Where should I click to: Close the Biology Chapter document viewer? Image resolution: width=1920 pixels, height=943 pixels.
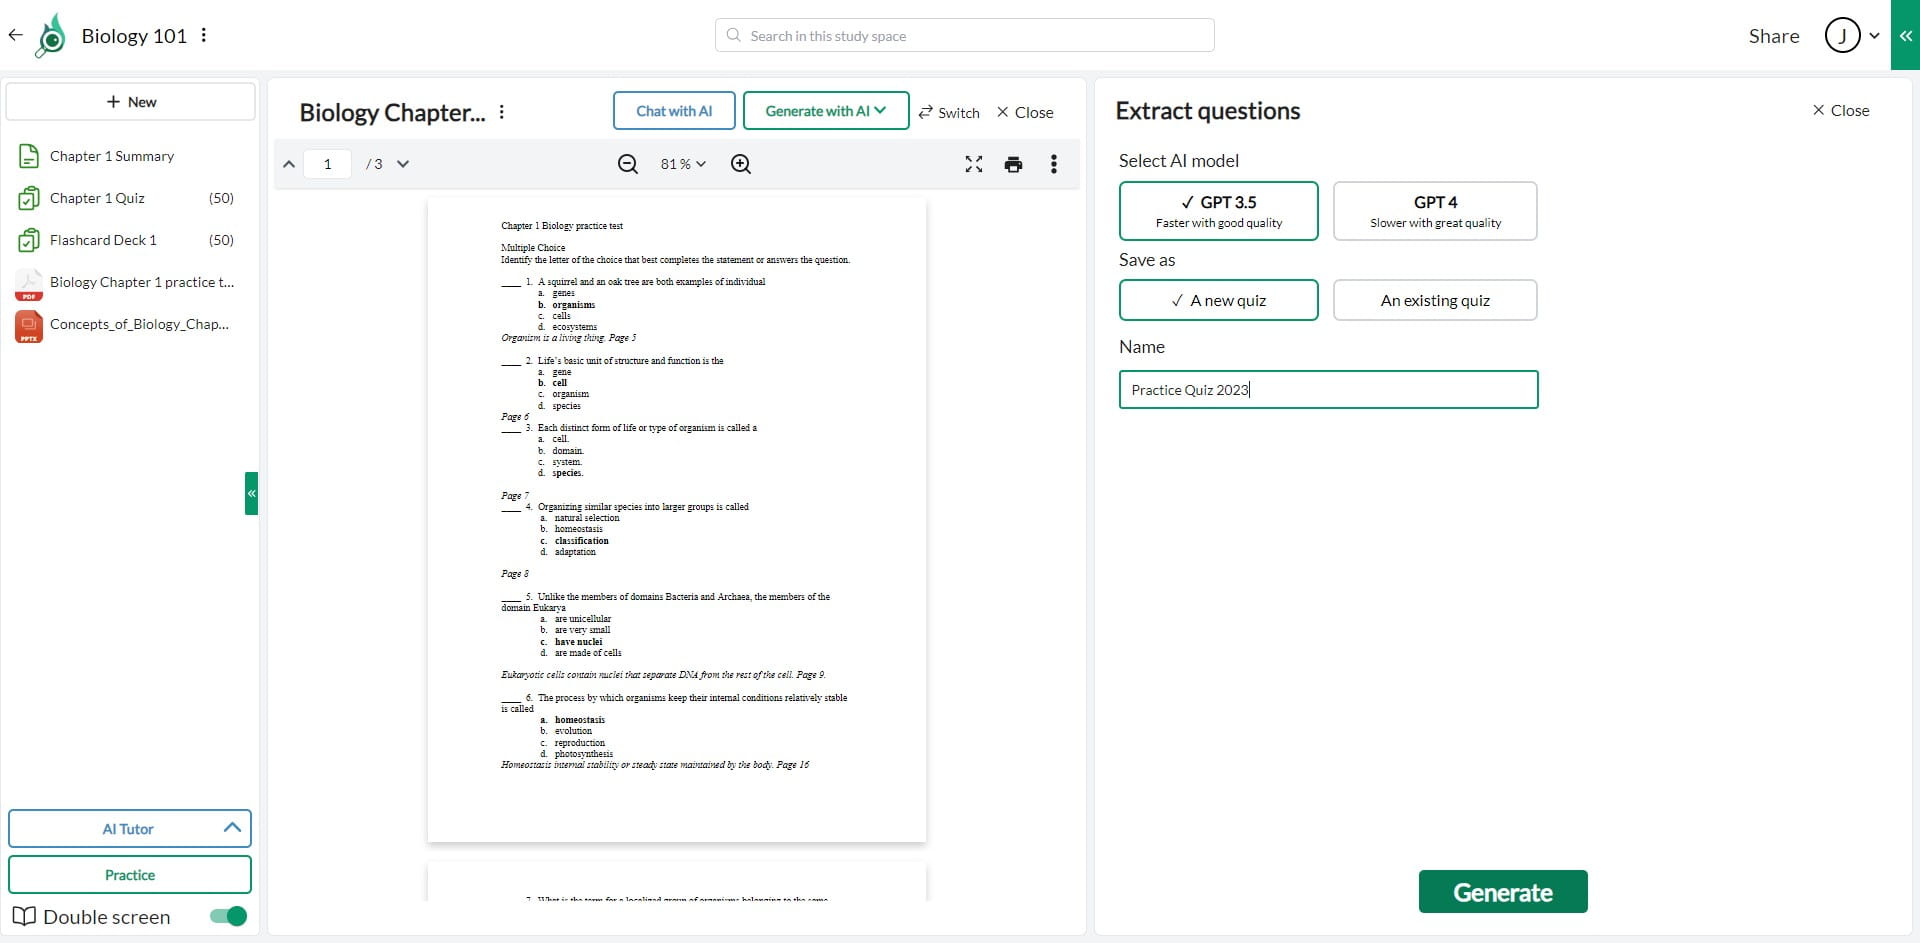1025,112
